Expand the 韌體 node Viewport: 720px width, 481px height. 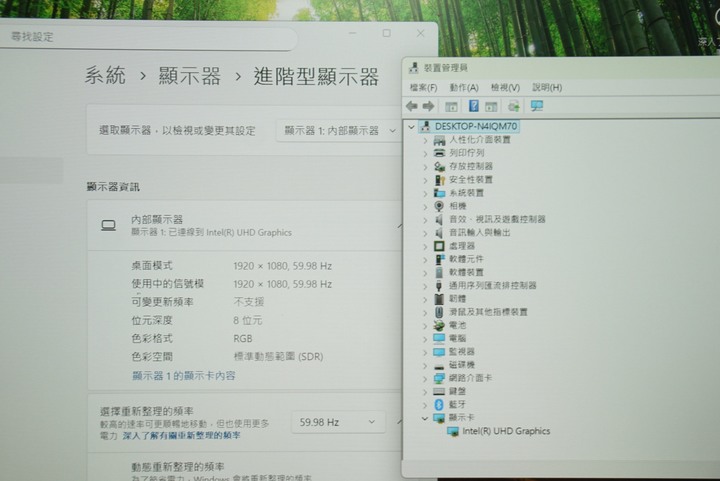425,299
